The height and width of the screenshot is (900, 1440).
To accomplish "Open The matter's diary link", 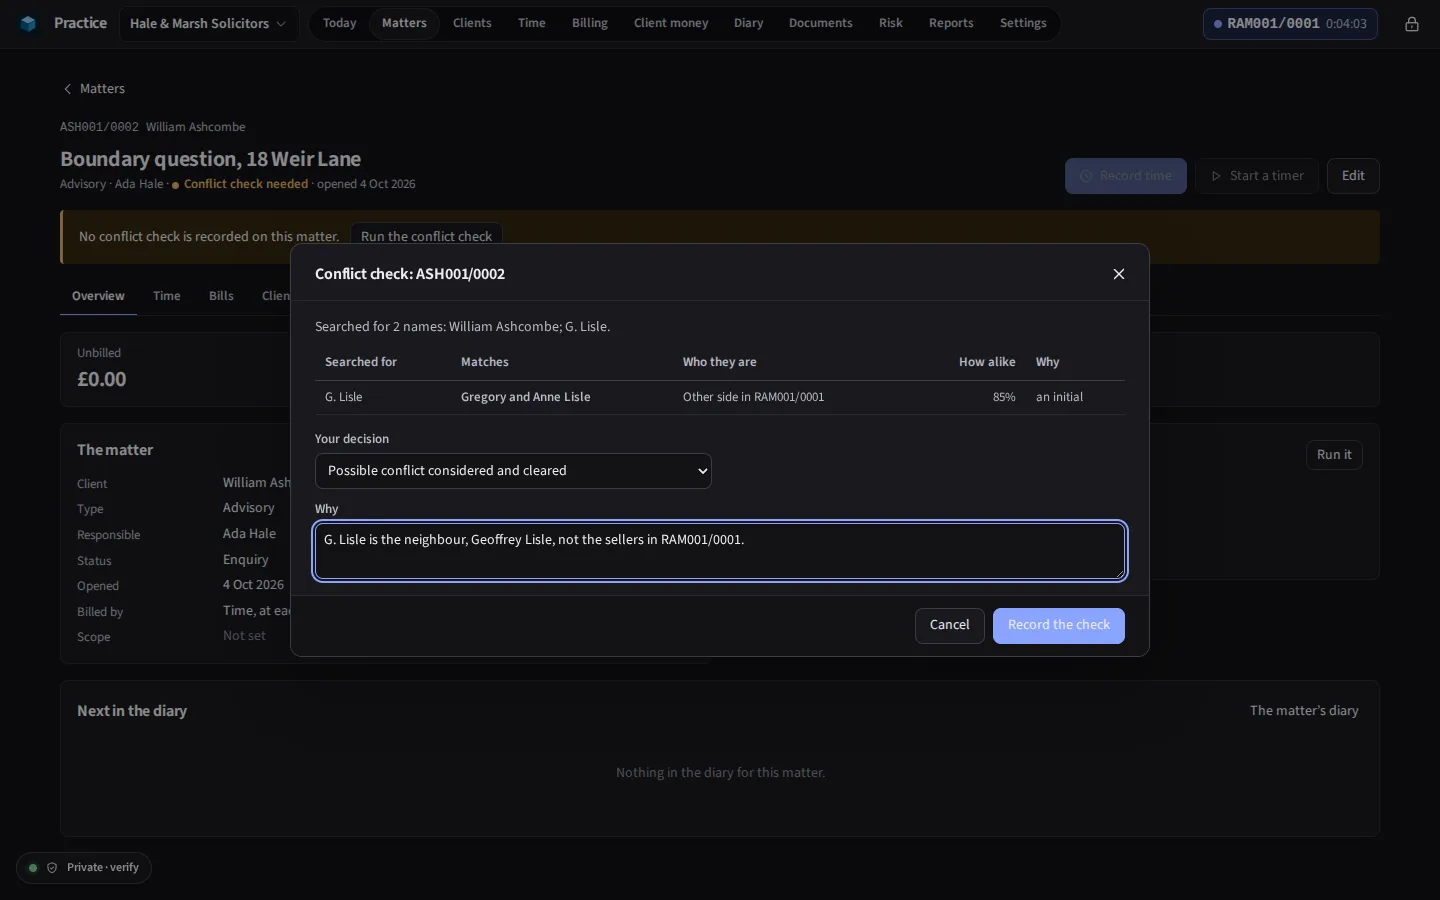I will click(x=1304, y=711).
